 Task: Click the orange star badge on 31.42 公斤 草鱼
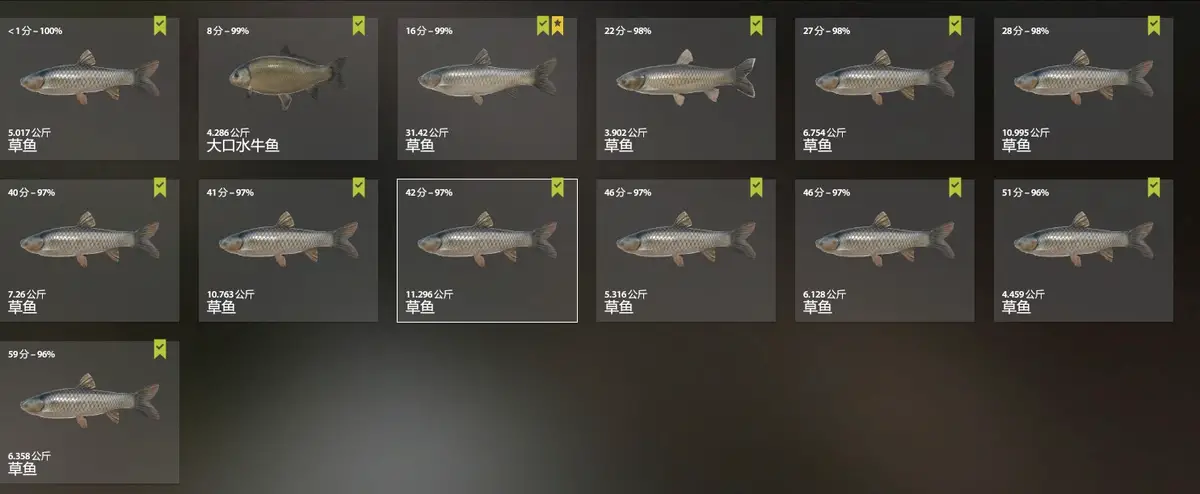[x=557, y=26]
